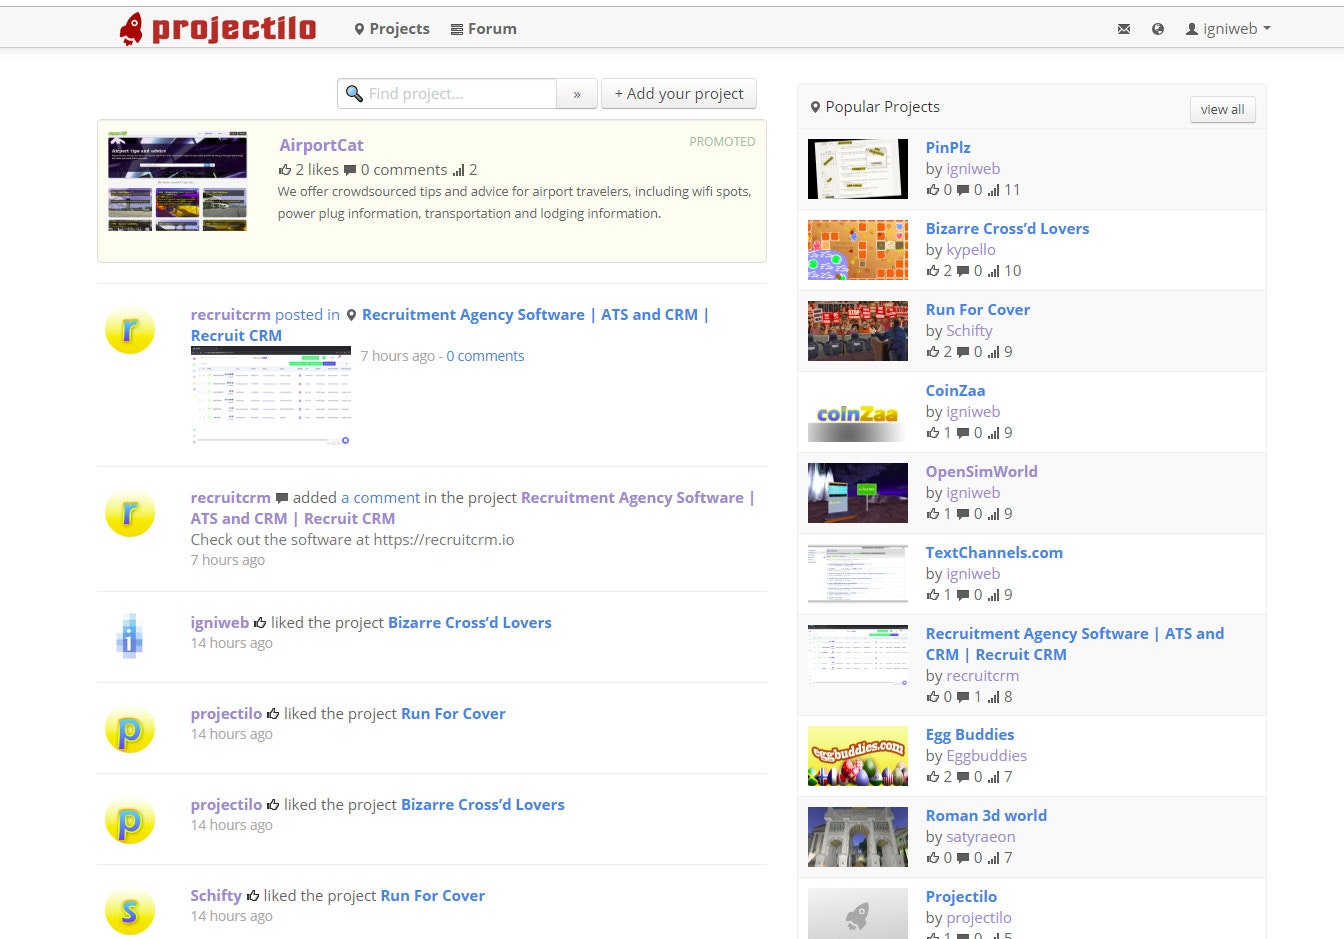Click the 0 comments link under AirportCat
Image resolution: width=1344 pixels, height=939 pixels.
(404, 169)
